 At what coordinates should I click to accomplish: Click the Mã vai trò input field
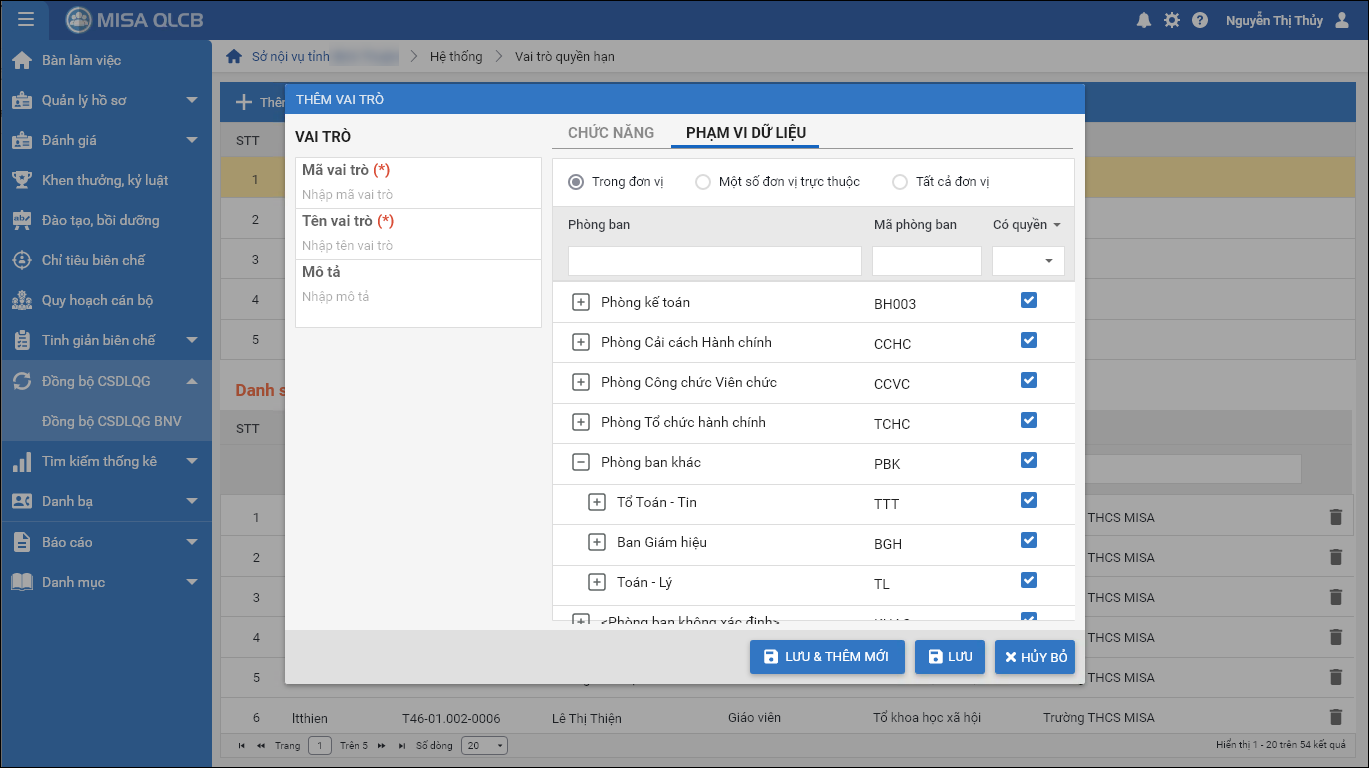[x=418, y=195]
